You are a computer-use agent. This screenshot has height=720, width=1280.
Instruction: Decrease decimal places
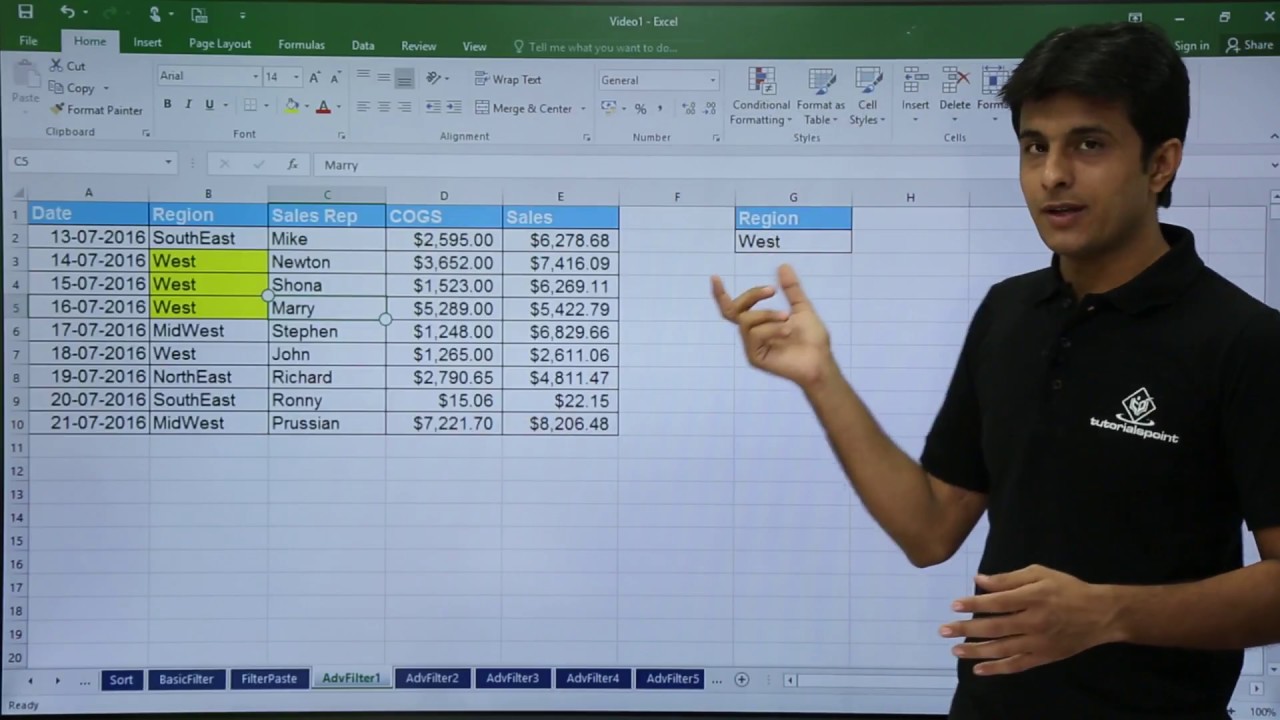pyautogui.click(x=709, y=108)
